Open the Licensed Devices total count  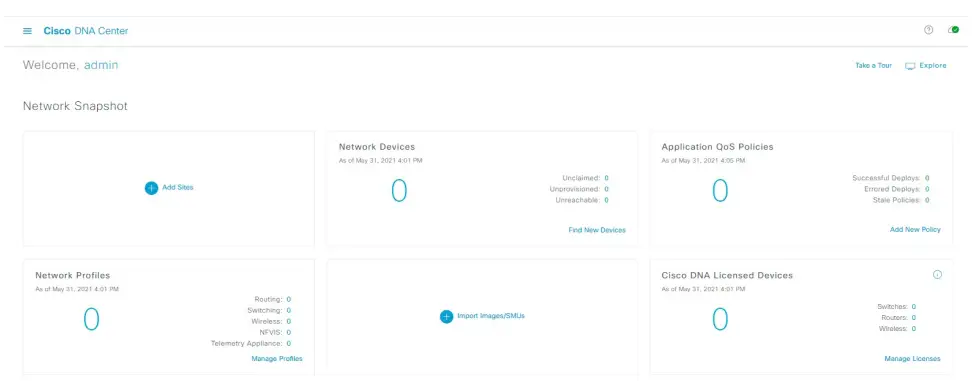click(719, 319)
